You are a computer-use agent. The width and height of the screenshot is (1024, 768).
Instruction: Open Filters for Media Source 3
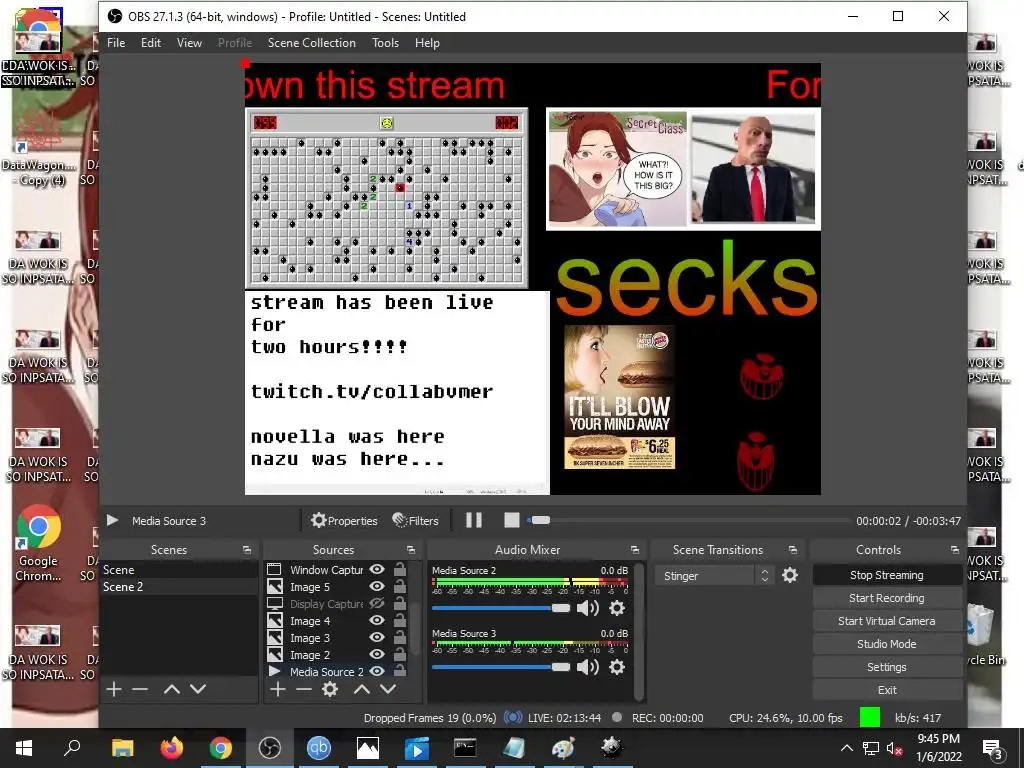point(415,520)
